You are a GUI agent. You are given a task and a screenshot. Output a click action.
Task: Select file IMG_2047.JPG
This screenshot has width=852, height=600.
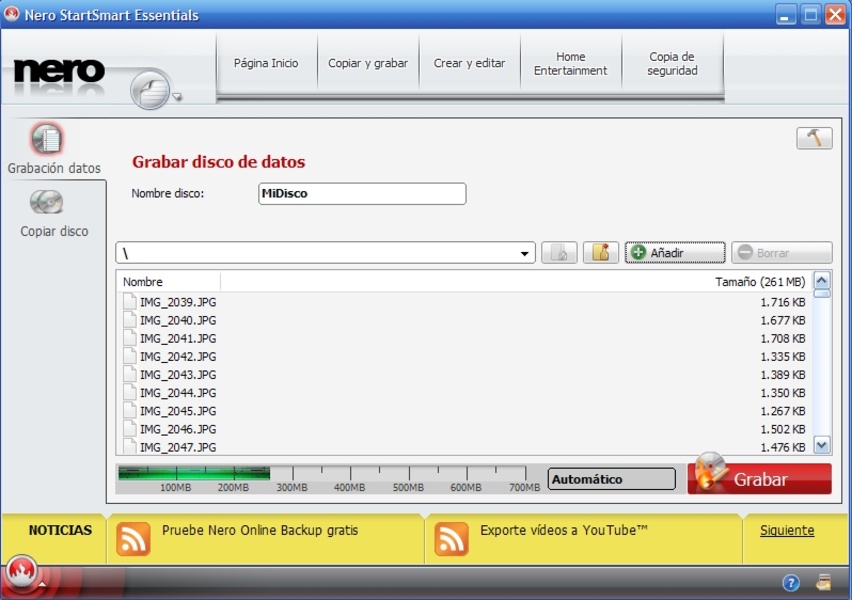click(178, 447)
